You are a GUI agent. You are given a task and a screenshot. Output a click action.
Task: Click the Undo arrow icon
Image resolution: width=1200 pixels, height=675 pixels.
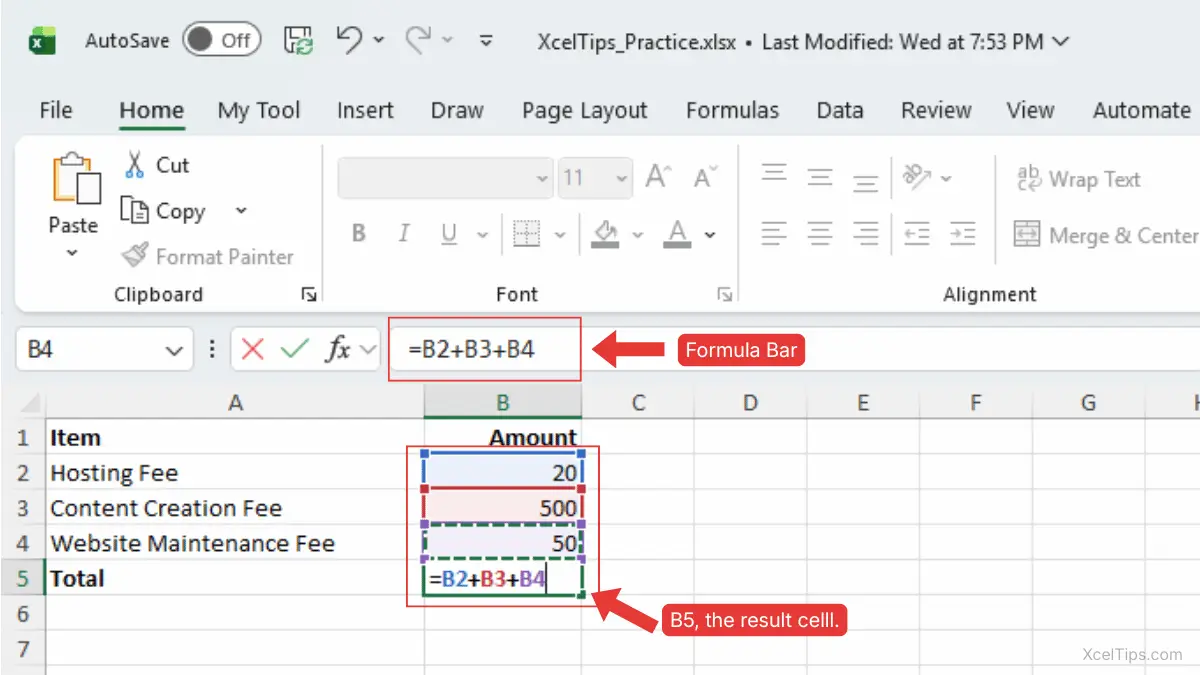coord(349,40)
